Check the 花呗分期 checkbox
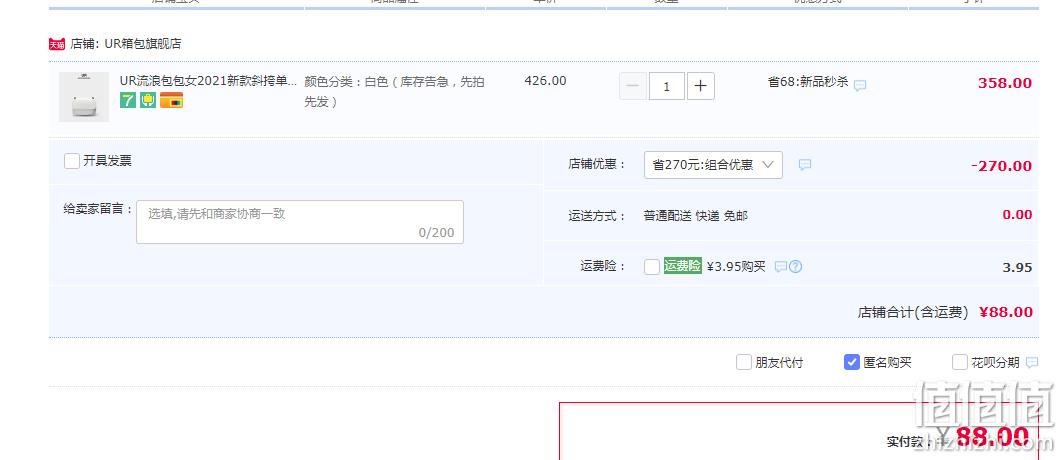This screenshot has width=1063, height=460. coord(959,362)
